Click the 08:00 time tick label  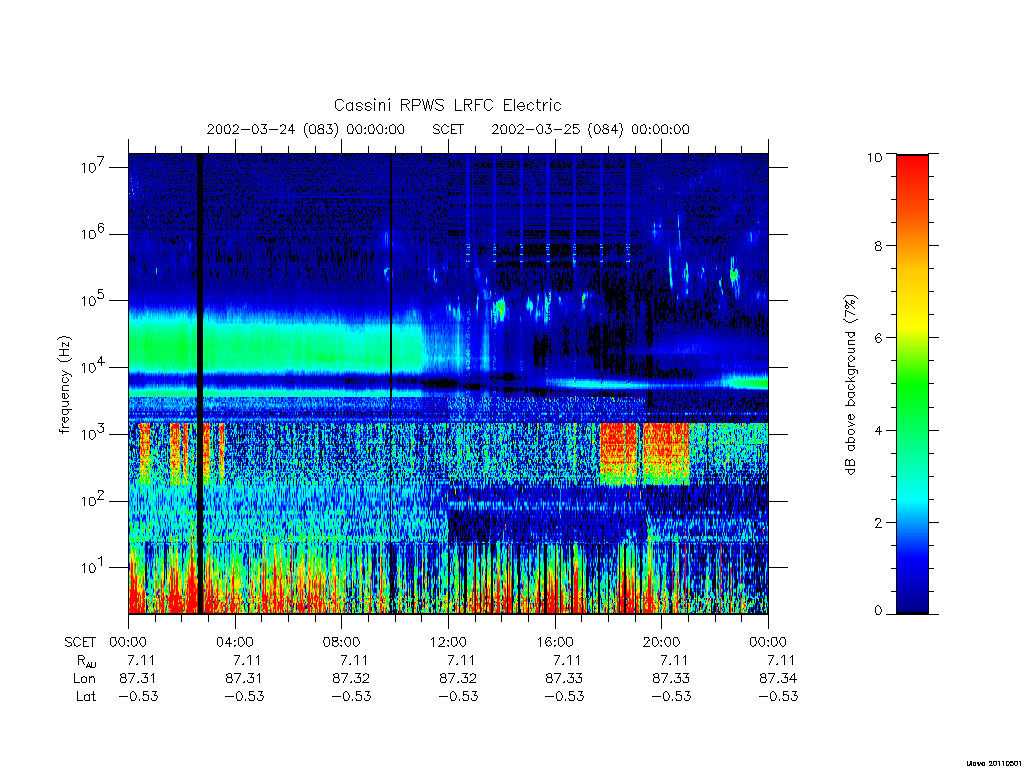click(342, 642)
